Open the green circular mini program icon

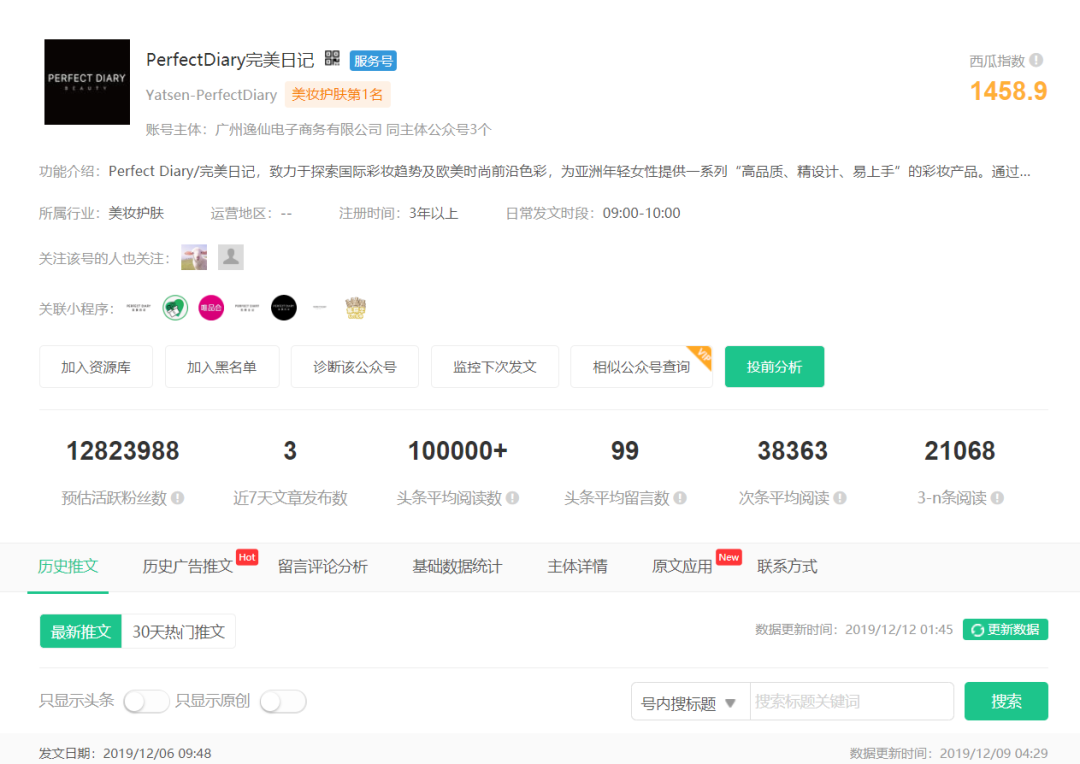(x=175, y=307)
